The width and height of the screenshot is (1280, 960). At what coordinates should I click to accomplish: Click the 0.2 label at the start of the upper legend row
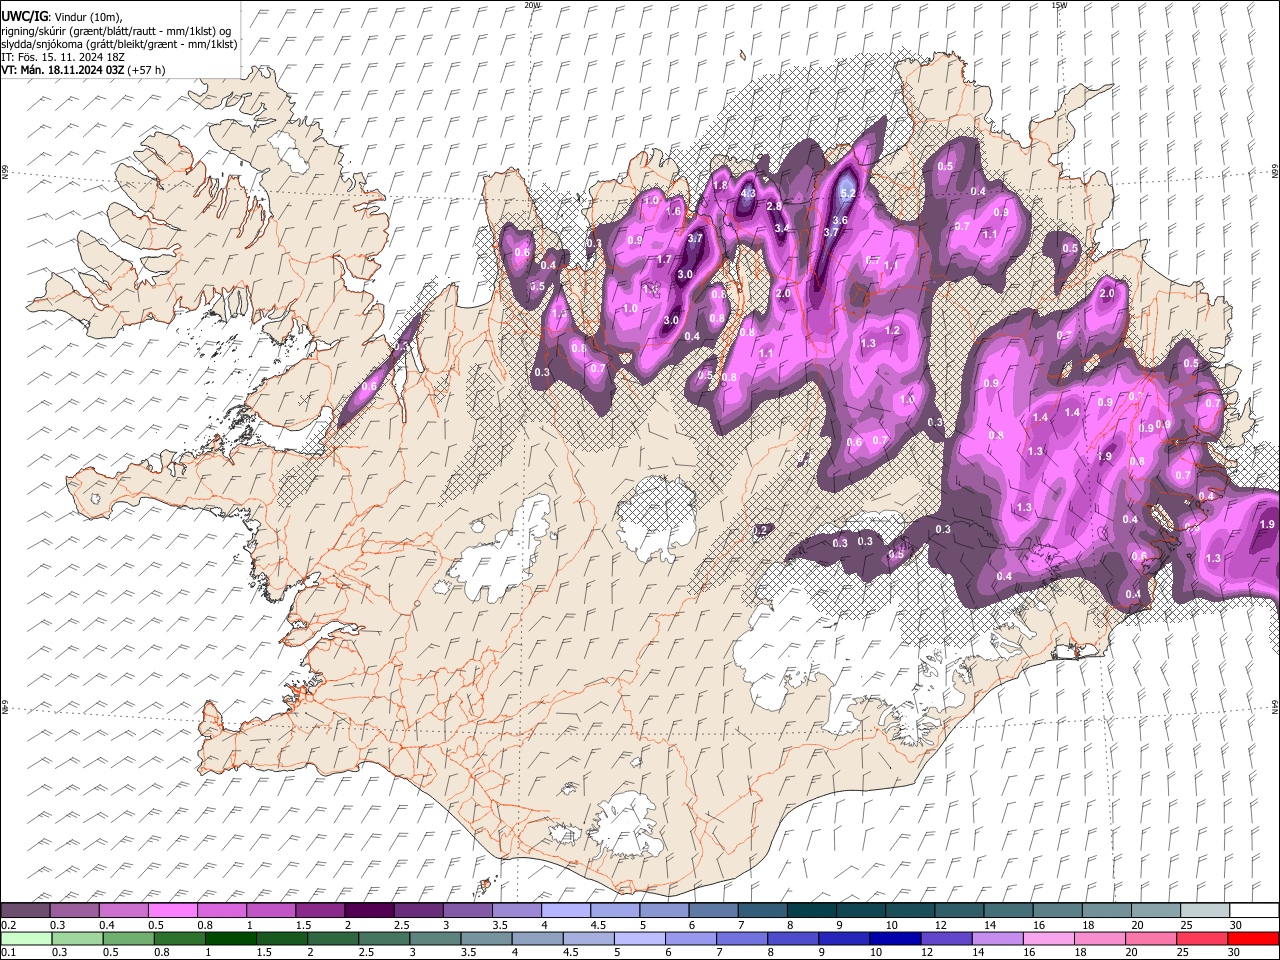[x=8, y=925]
